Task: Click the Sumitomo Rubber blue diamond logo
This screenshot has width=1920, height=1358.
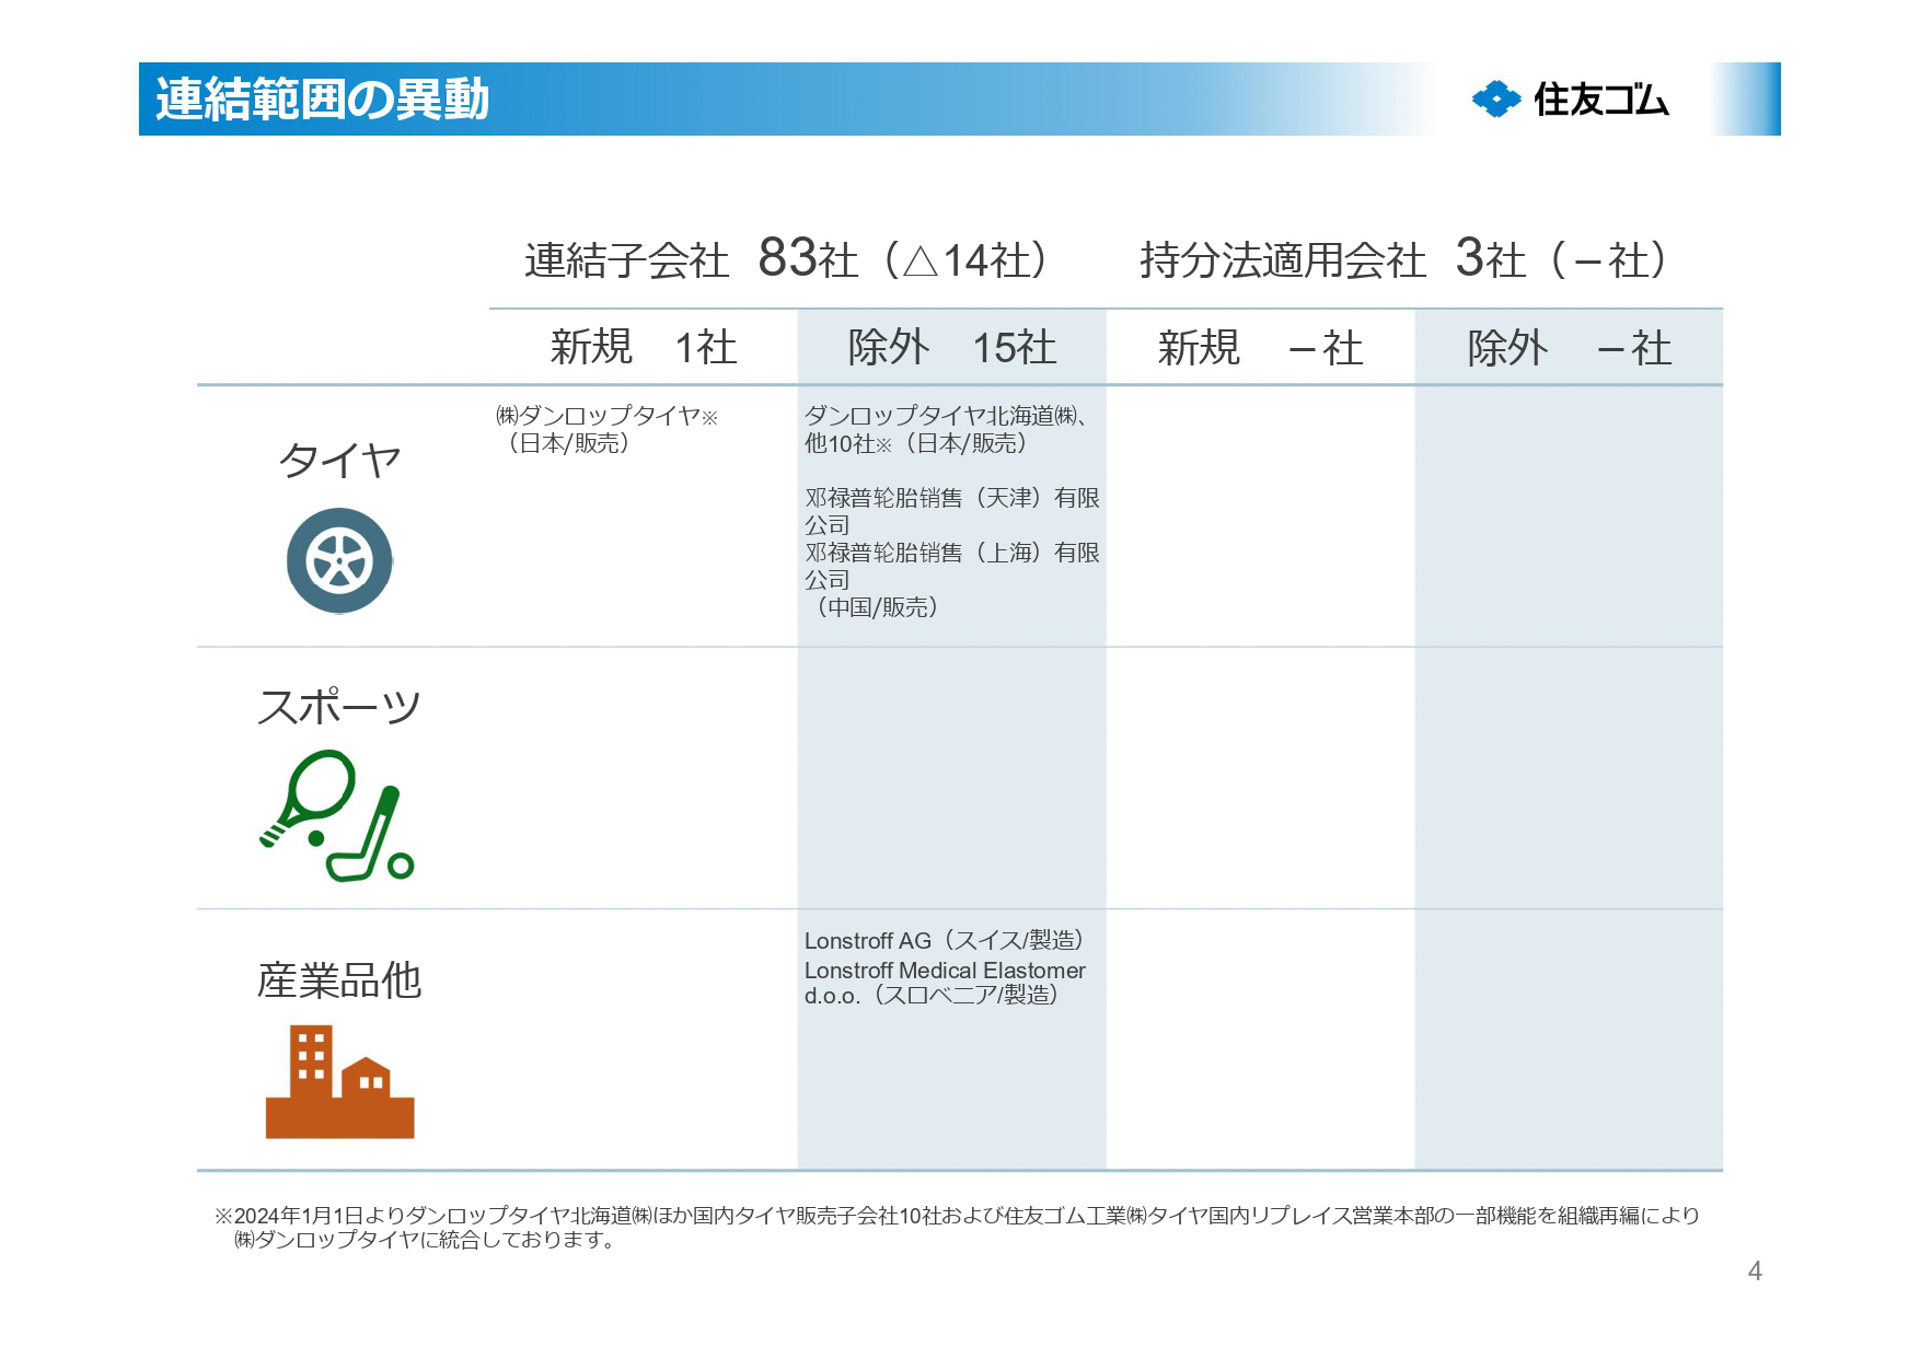Action: [1496, 99]
